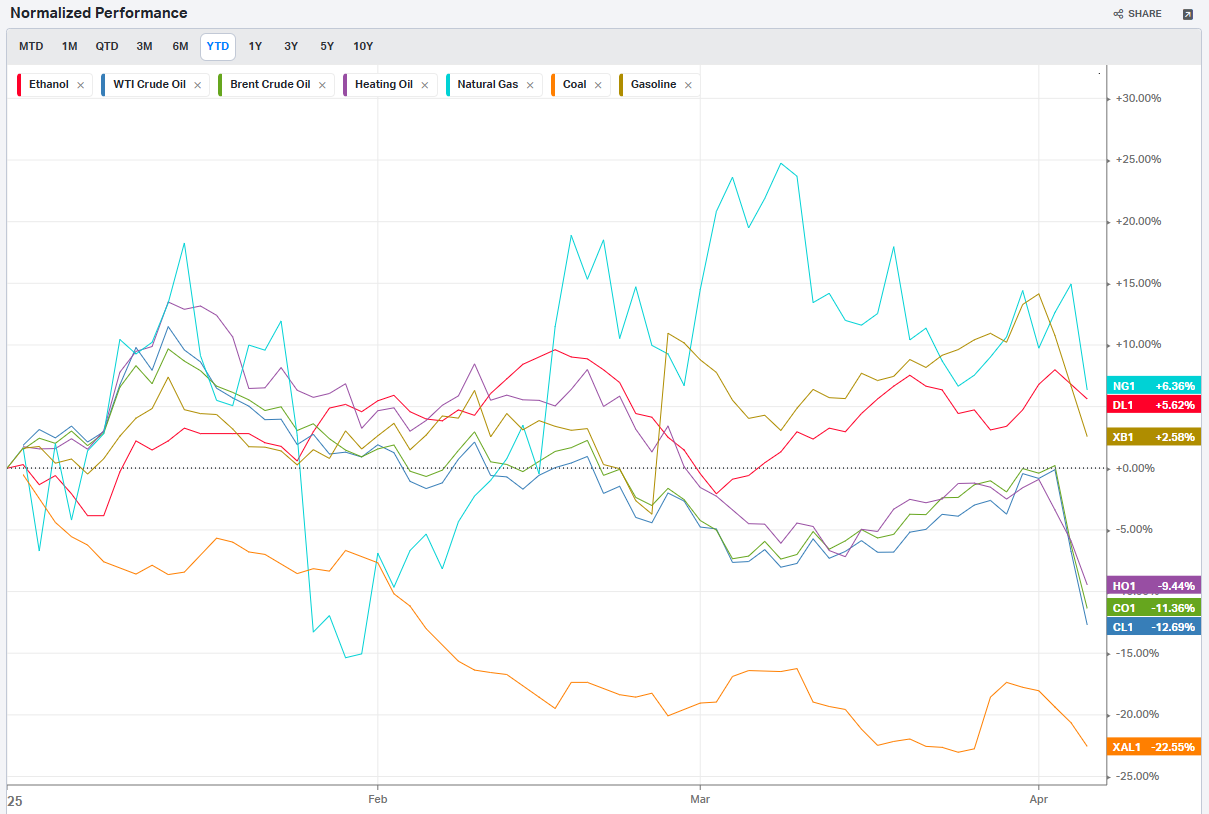Viewport: 1209px width, 814px height.
Task: Click the Mar axis label
Action: click(x=701, y=800)
